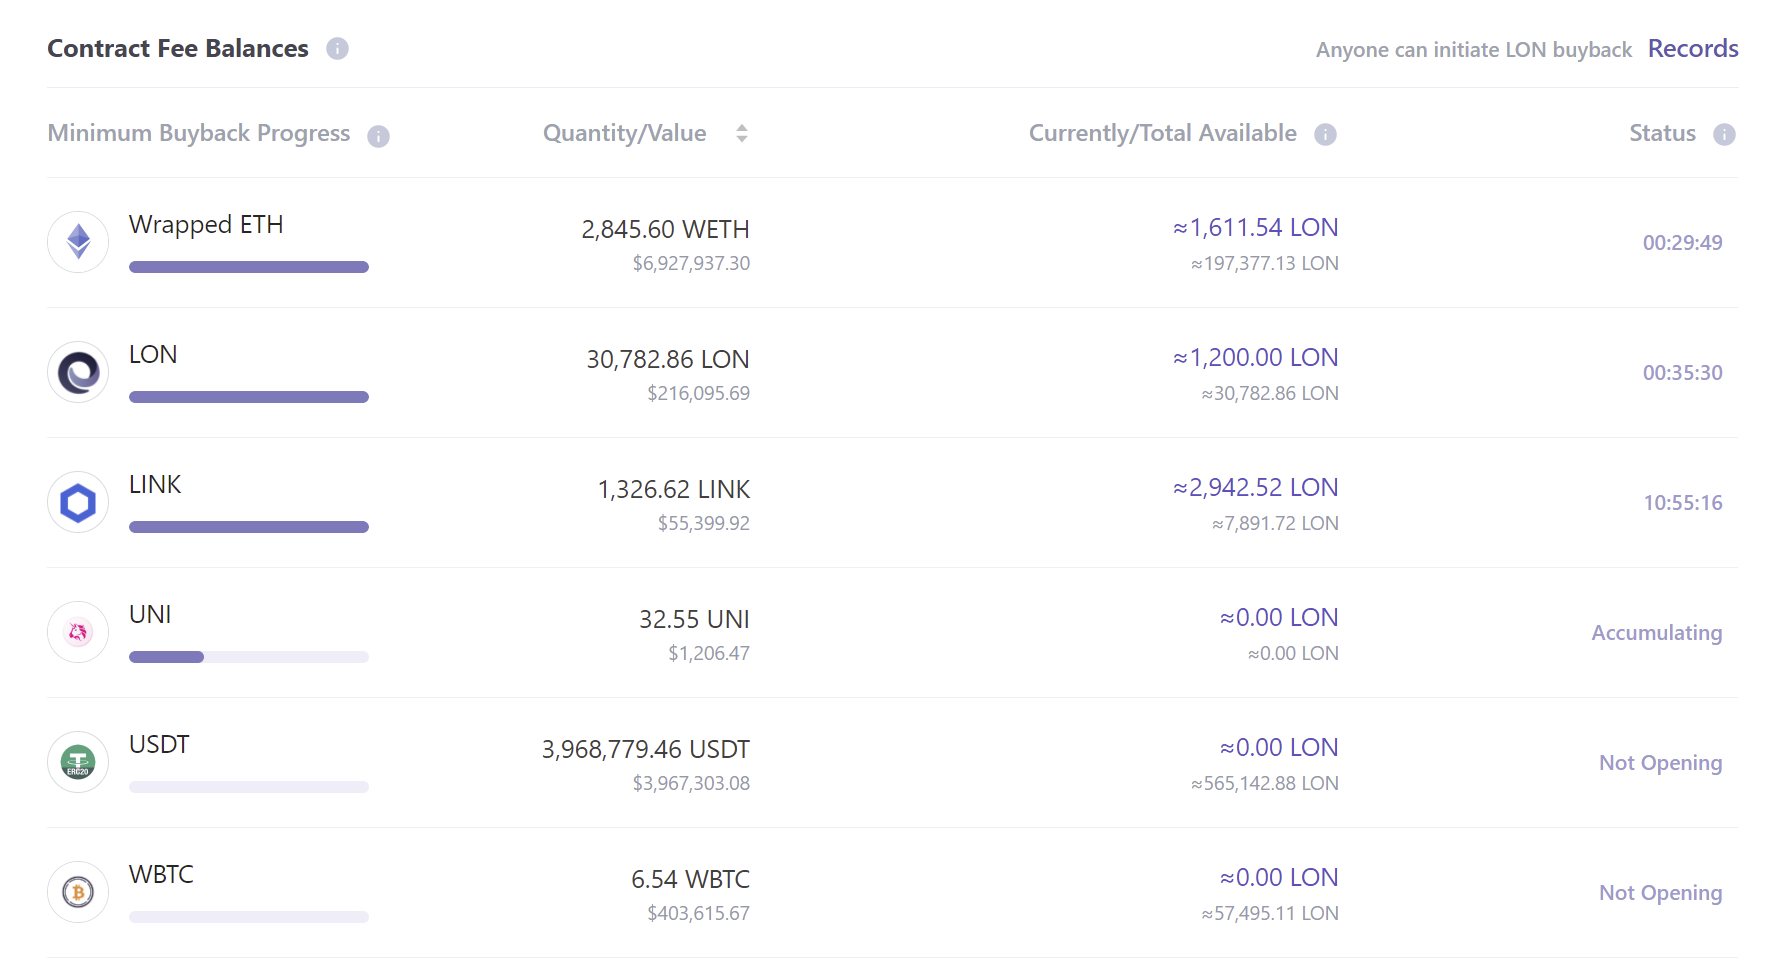Image resolution: width=1789 pixels, height=961 pixels.
Task: Click 3,968,779.46 USDT quantity
Action: click(x=645, y=749)
